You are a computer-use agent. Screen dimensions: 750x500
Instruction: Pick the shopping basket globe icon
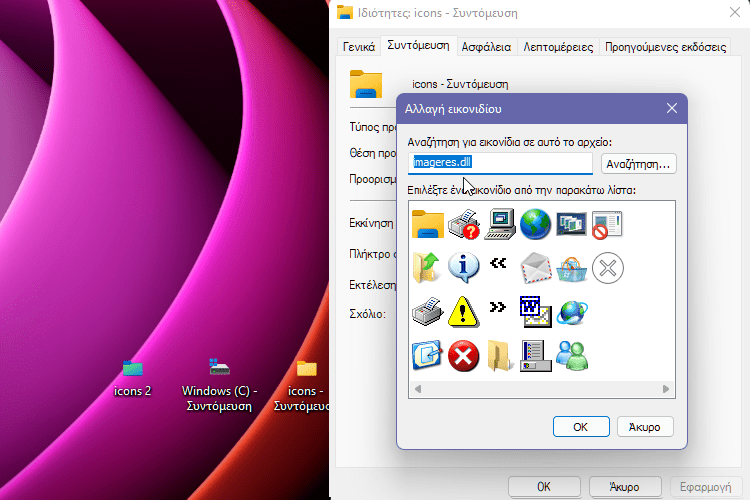pyautogui.click(x=572, y=269)
